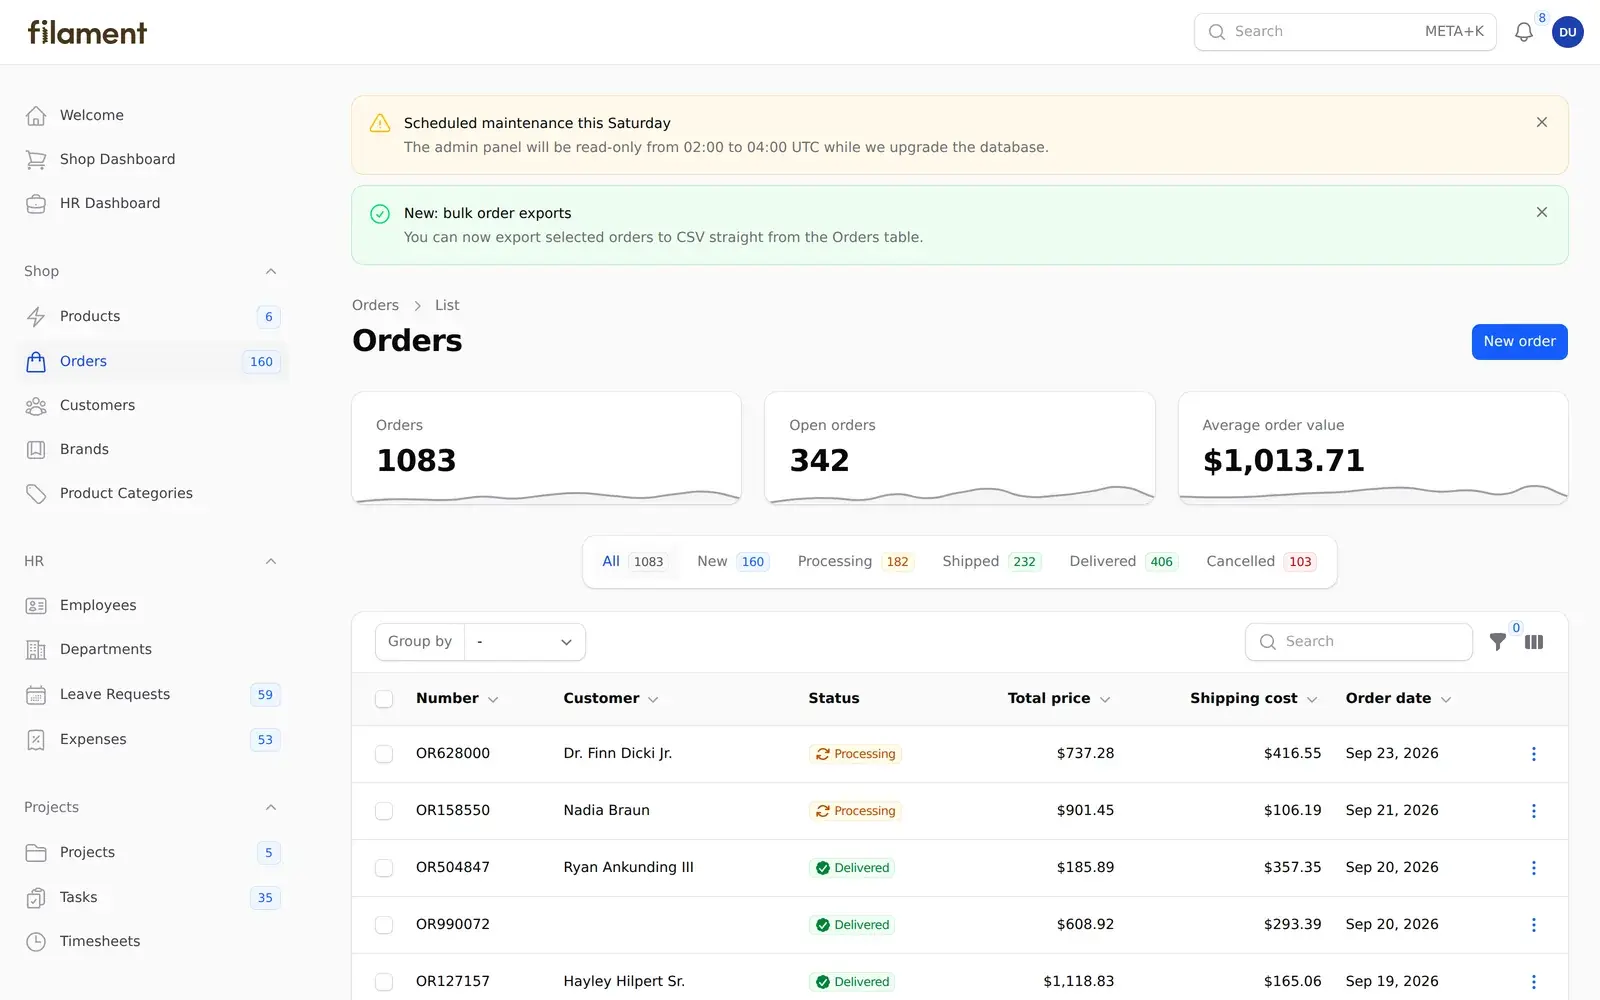
Task: Click the Open orders stat card
Action: coord(960,448)
